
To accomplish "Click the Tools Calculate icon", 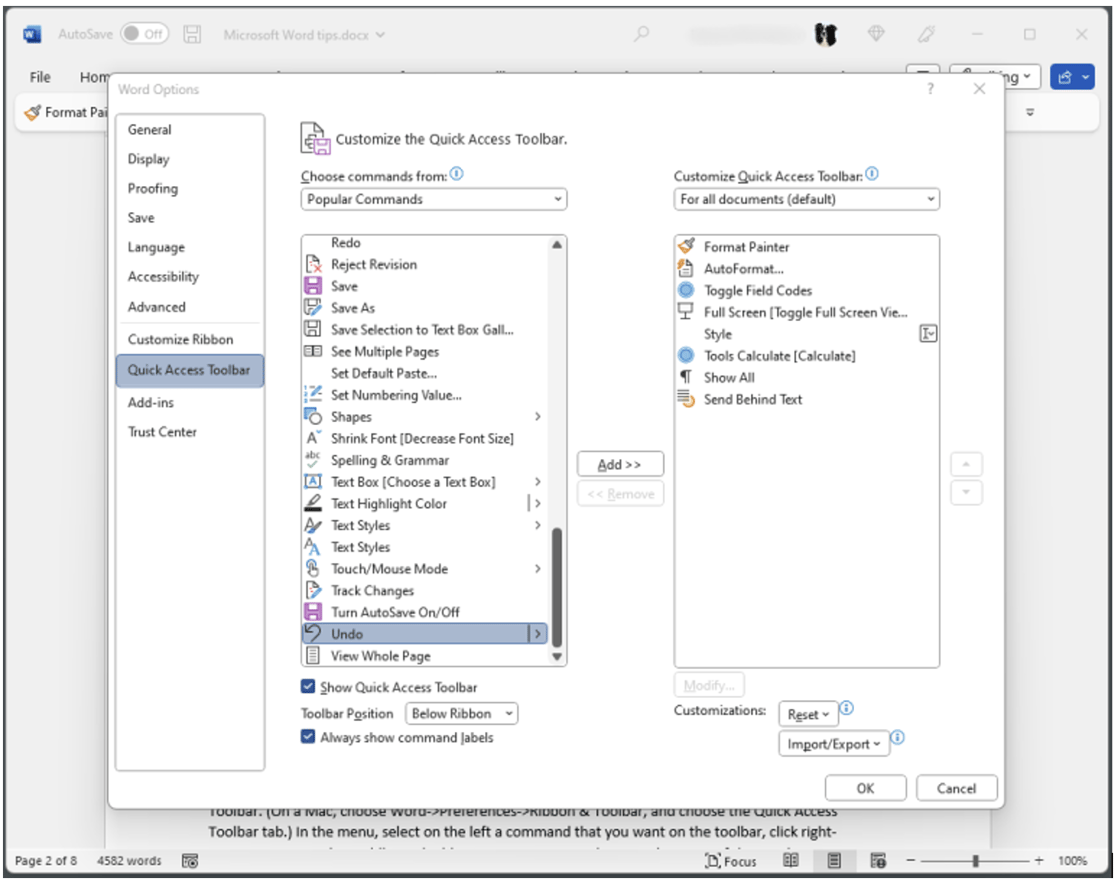I will click(x=686, y=355).
